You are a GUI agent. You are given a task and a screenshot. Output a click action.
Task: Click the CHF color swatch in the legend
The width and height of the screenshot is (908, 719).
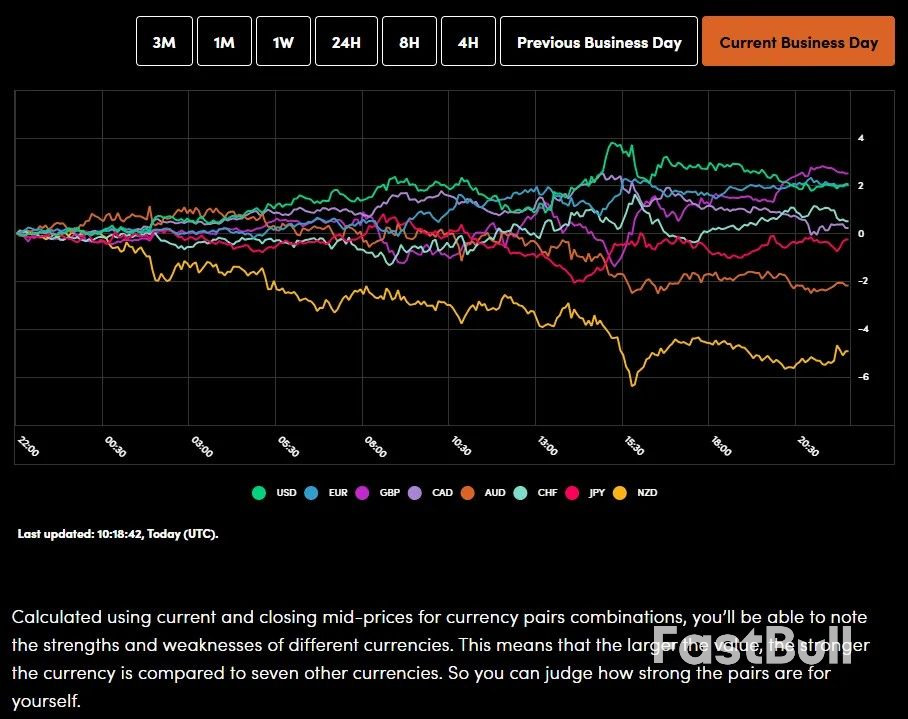[x=521, y=492]
